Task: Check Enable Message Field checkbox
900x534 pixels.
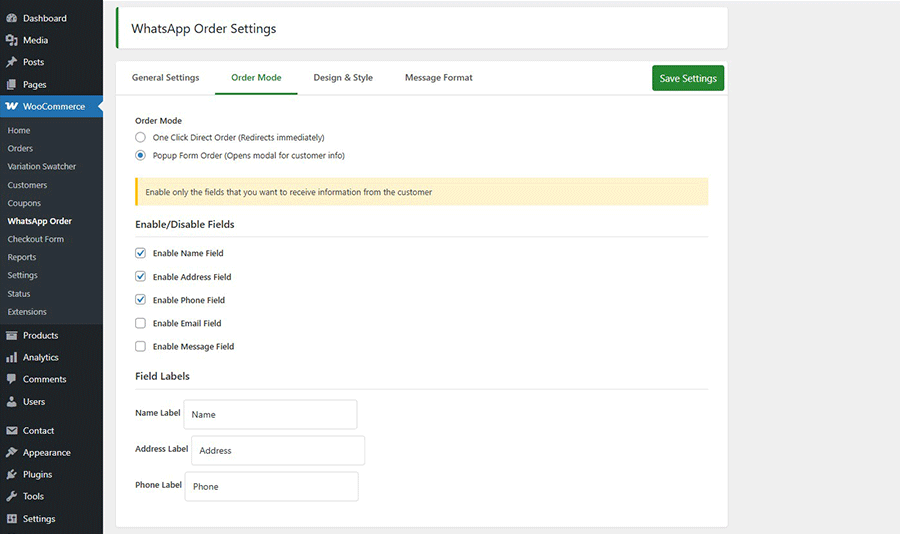Action: (x=140, y=346)
